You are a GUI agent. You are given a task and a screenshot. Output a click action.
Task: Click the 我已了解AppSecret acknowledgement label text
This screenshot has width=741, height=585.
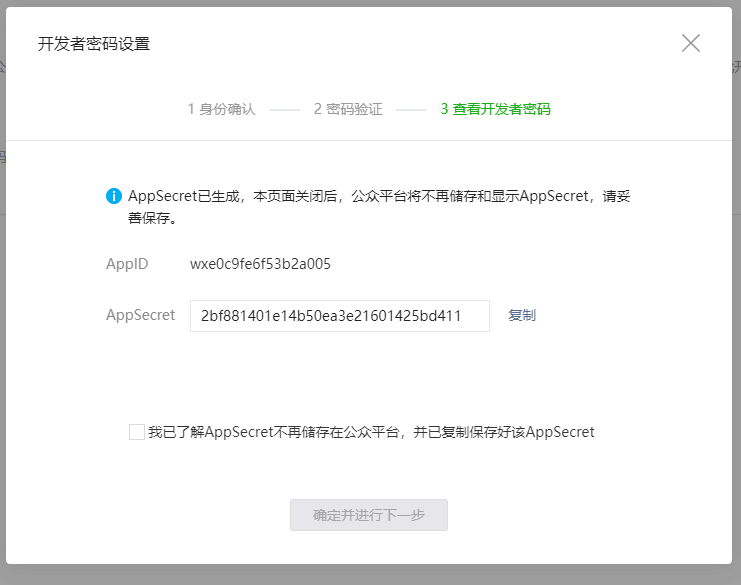click(371, 432)
